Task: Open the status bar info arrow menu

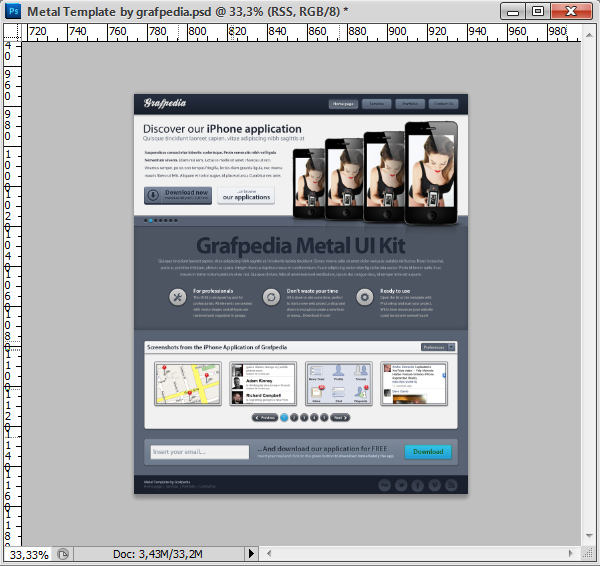Action: [251, 553]
